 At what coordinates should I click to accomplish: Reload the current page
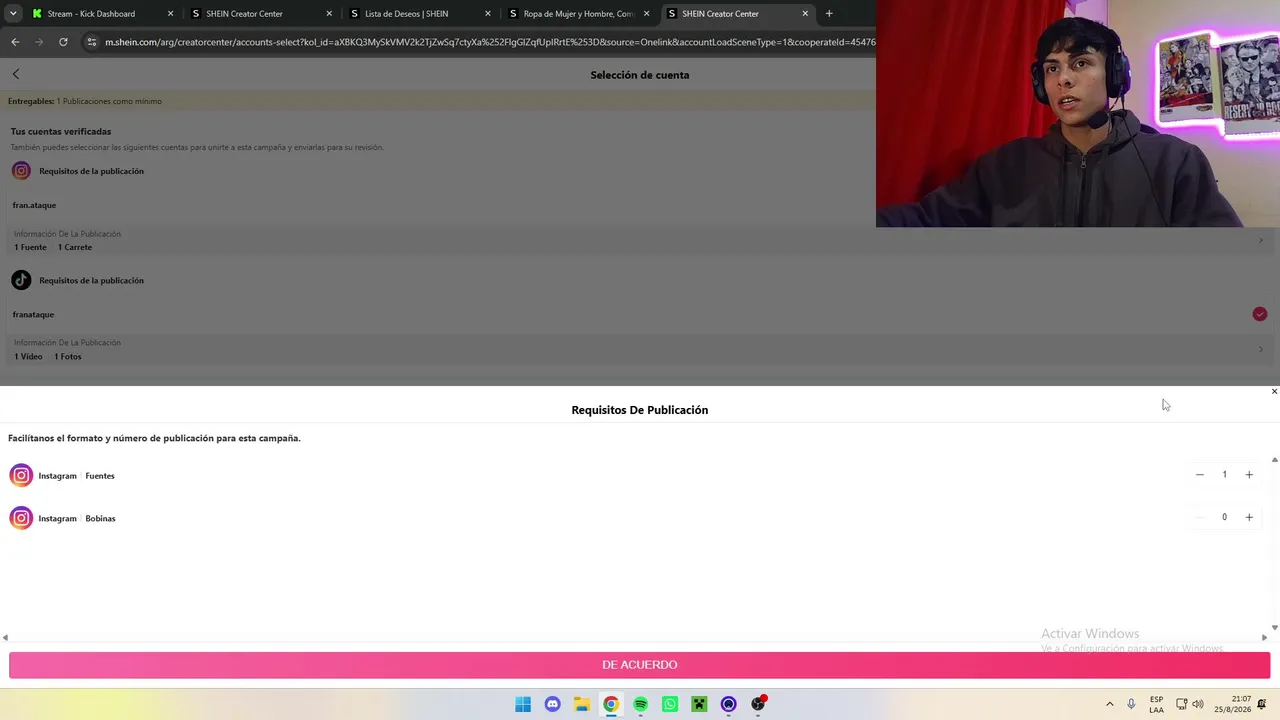pos(63,42)
